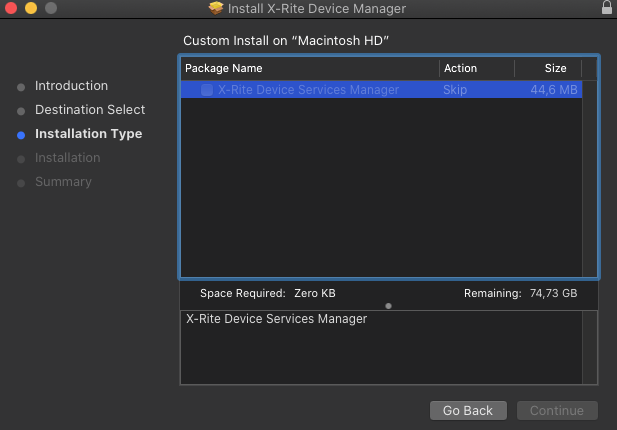
Task: Click the Summary step in the sidebar
Action: click(63, 182)
